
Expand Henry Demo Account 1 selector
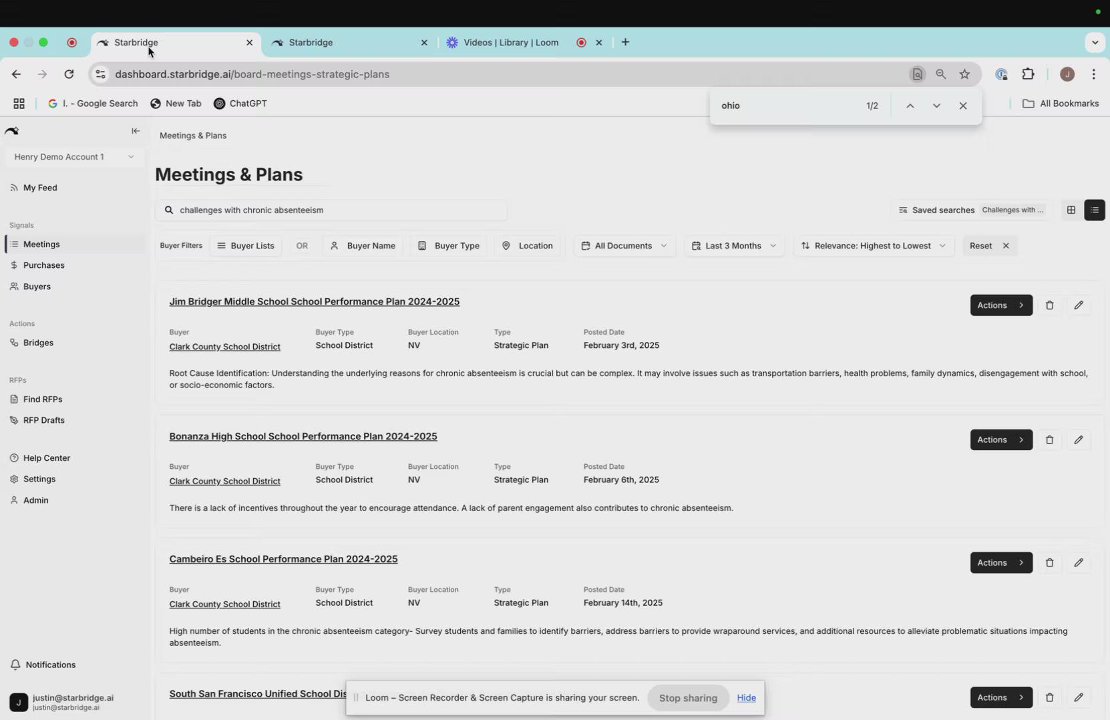coord(74,157)
